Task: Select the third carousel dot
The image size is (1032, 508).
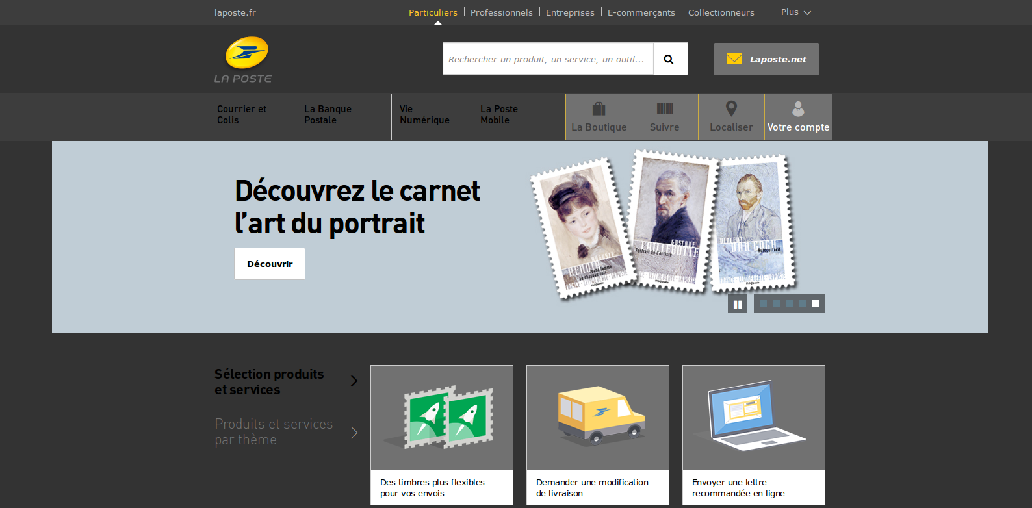Action: click(x=789, y=303)
